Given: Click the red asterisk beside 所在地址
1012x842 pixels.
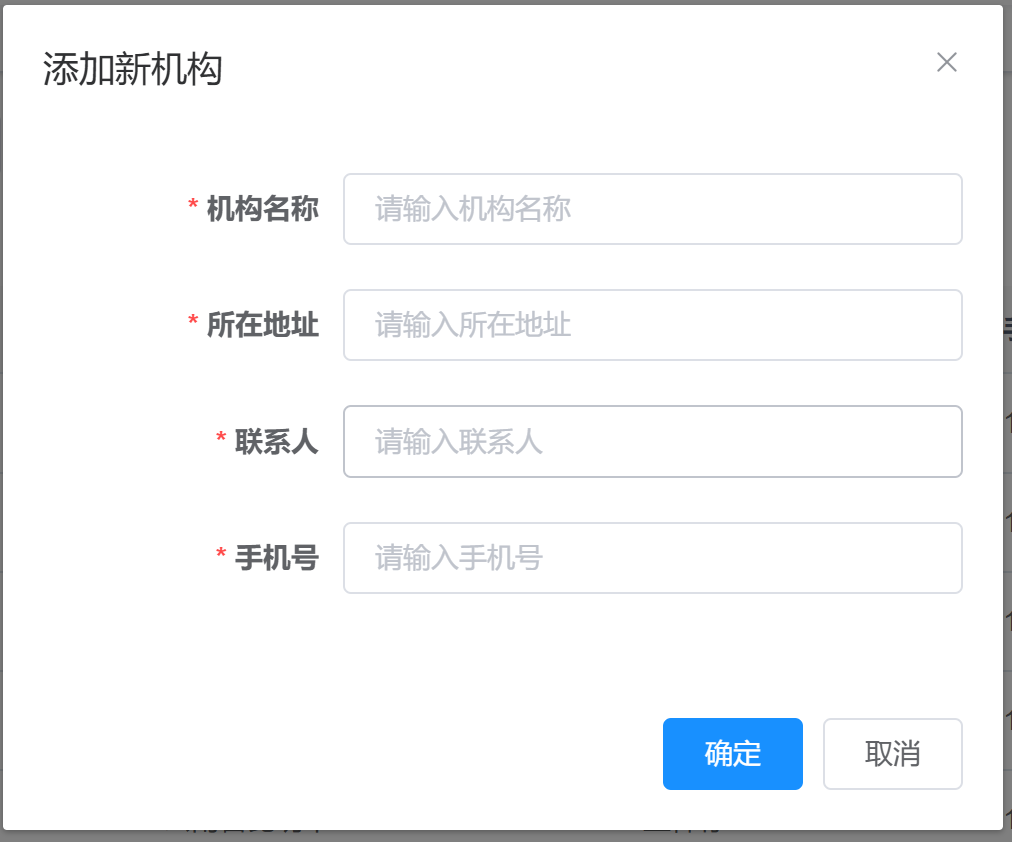Looking at the screenshot, I should tap(193, 323).
